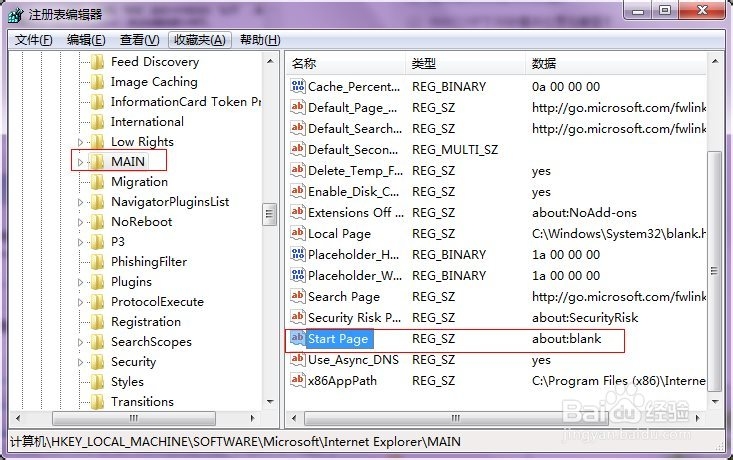Open the 帮助(H) menu
The image size is (733, 460).
(260, 40)
